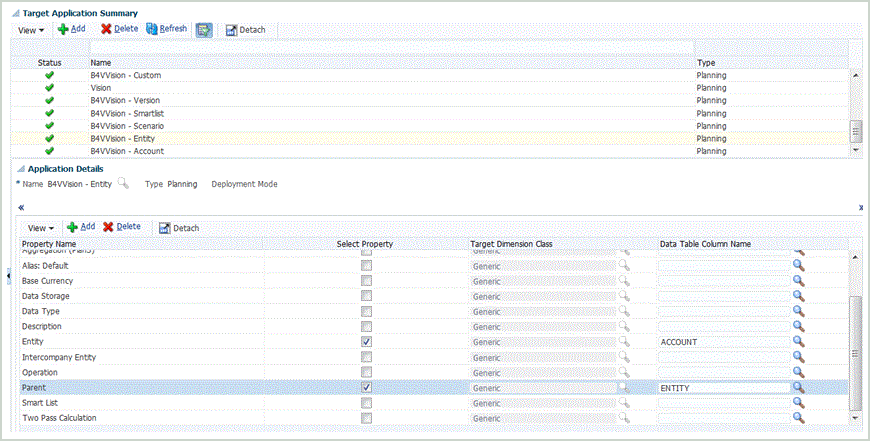
Task: Uncheck the Parent Select Property checkbox
Action: (367, 387)
